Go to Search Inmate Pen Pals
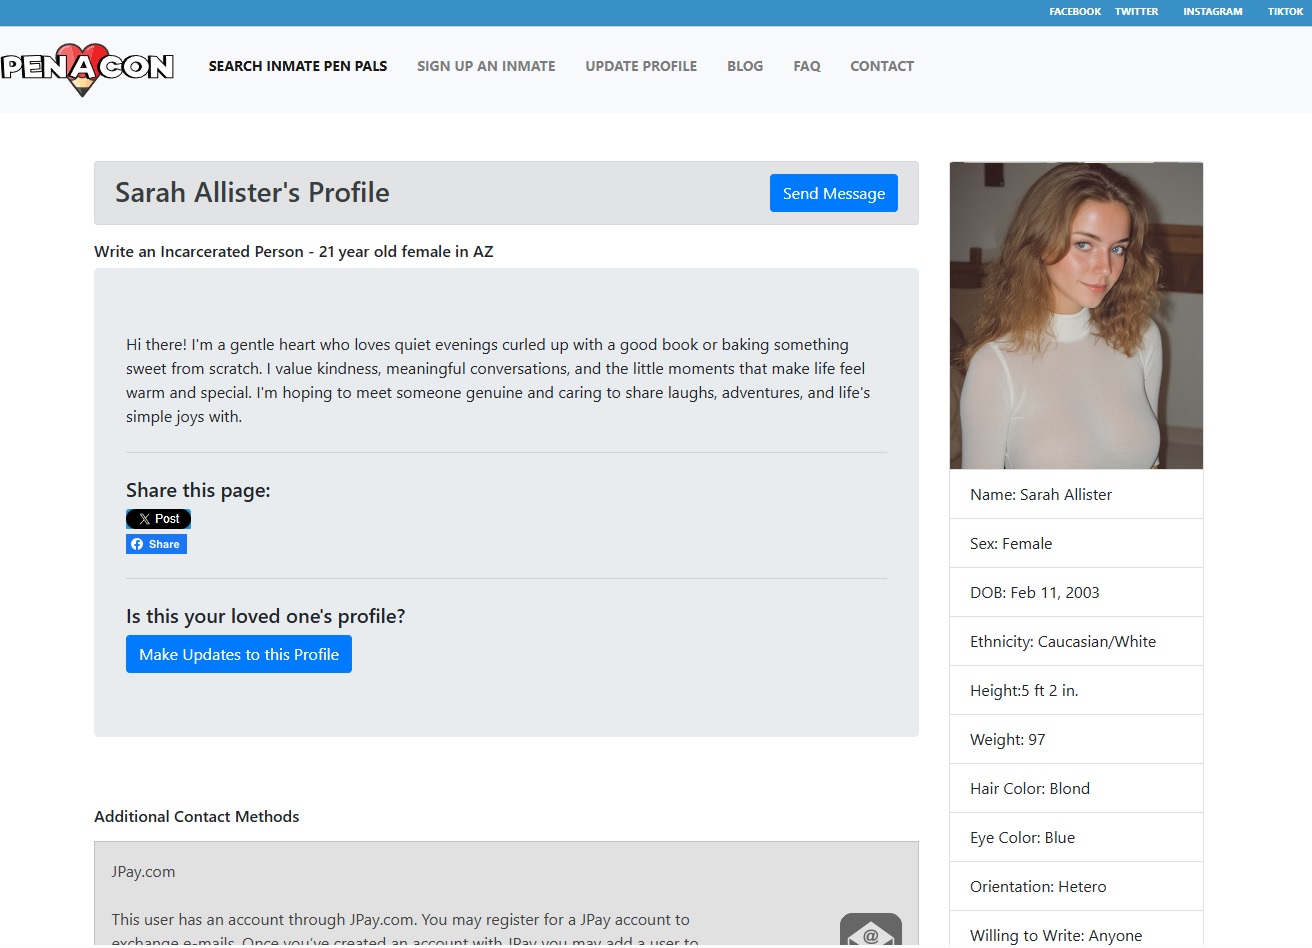Viewport: 1312px width, 948px height. pos(298,66)
